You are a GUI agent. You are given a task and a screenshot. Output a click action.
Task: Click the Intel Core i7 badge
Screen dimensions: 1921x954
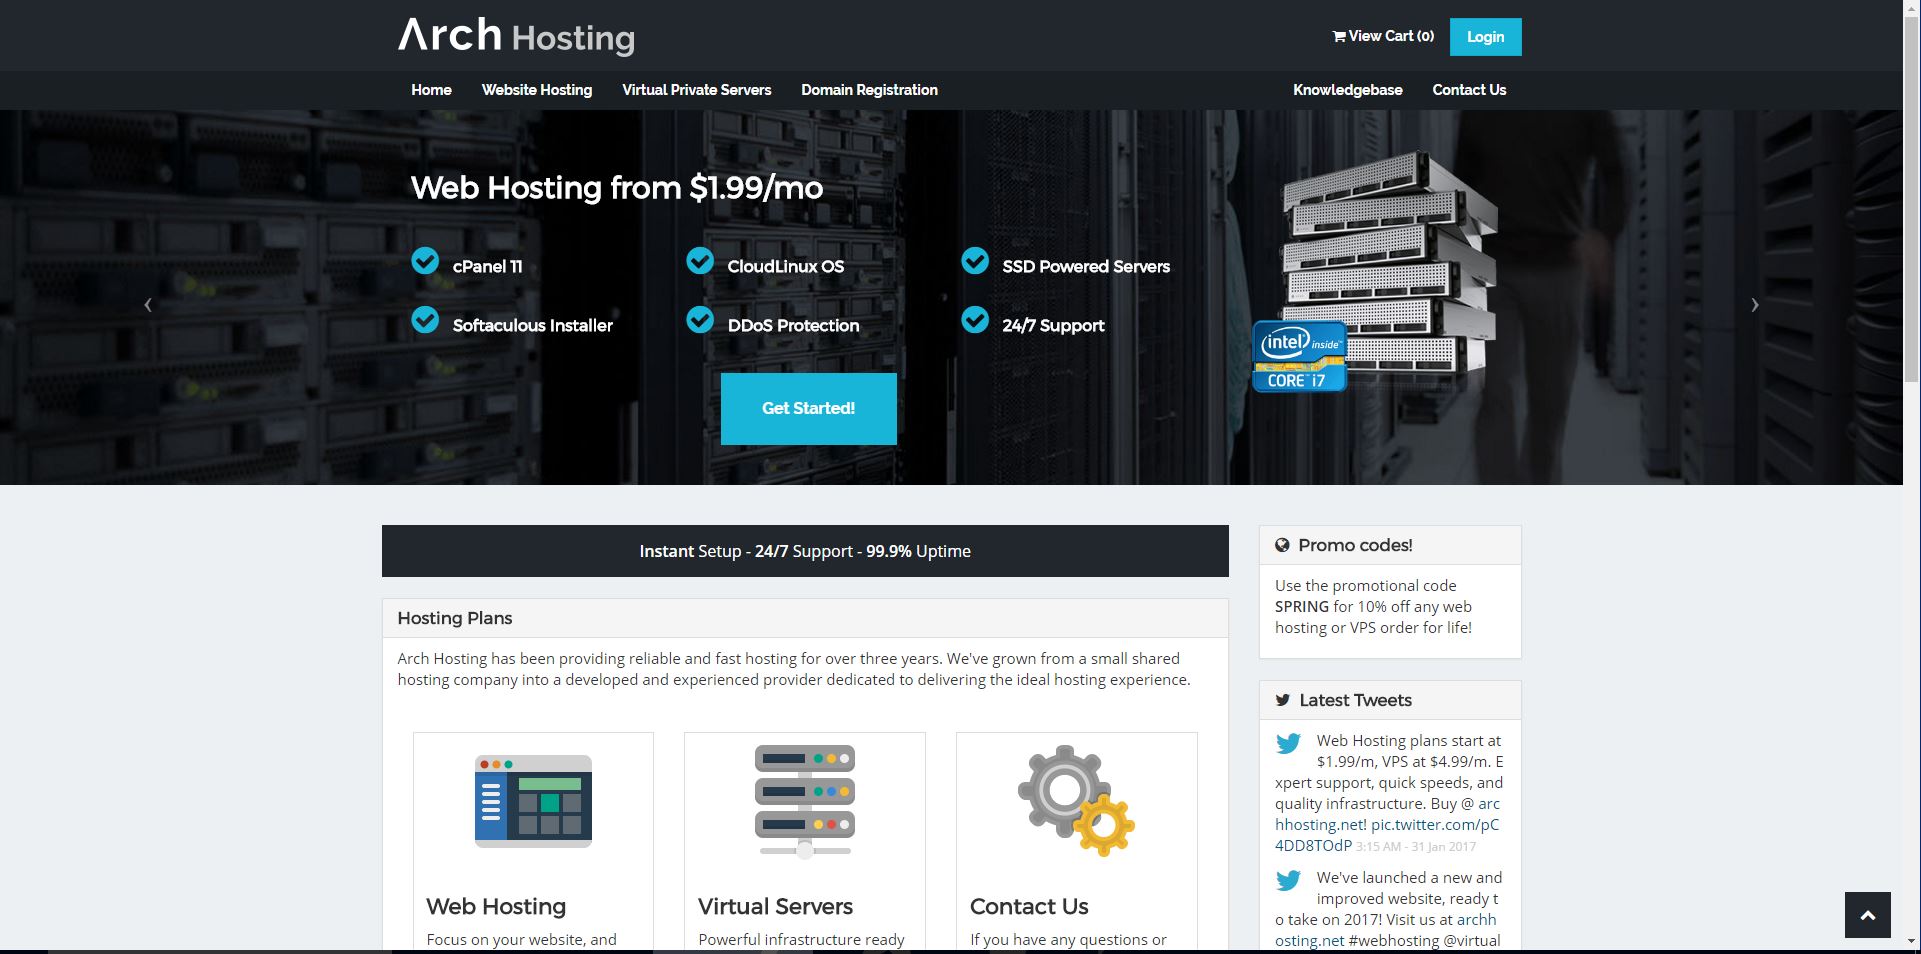[1300, 357]
